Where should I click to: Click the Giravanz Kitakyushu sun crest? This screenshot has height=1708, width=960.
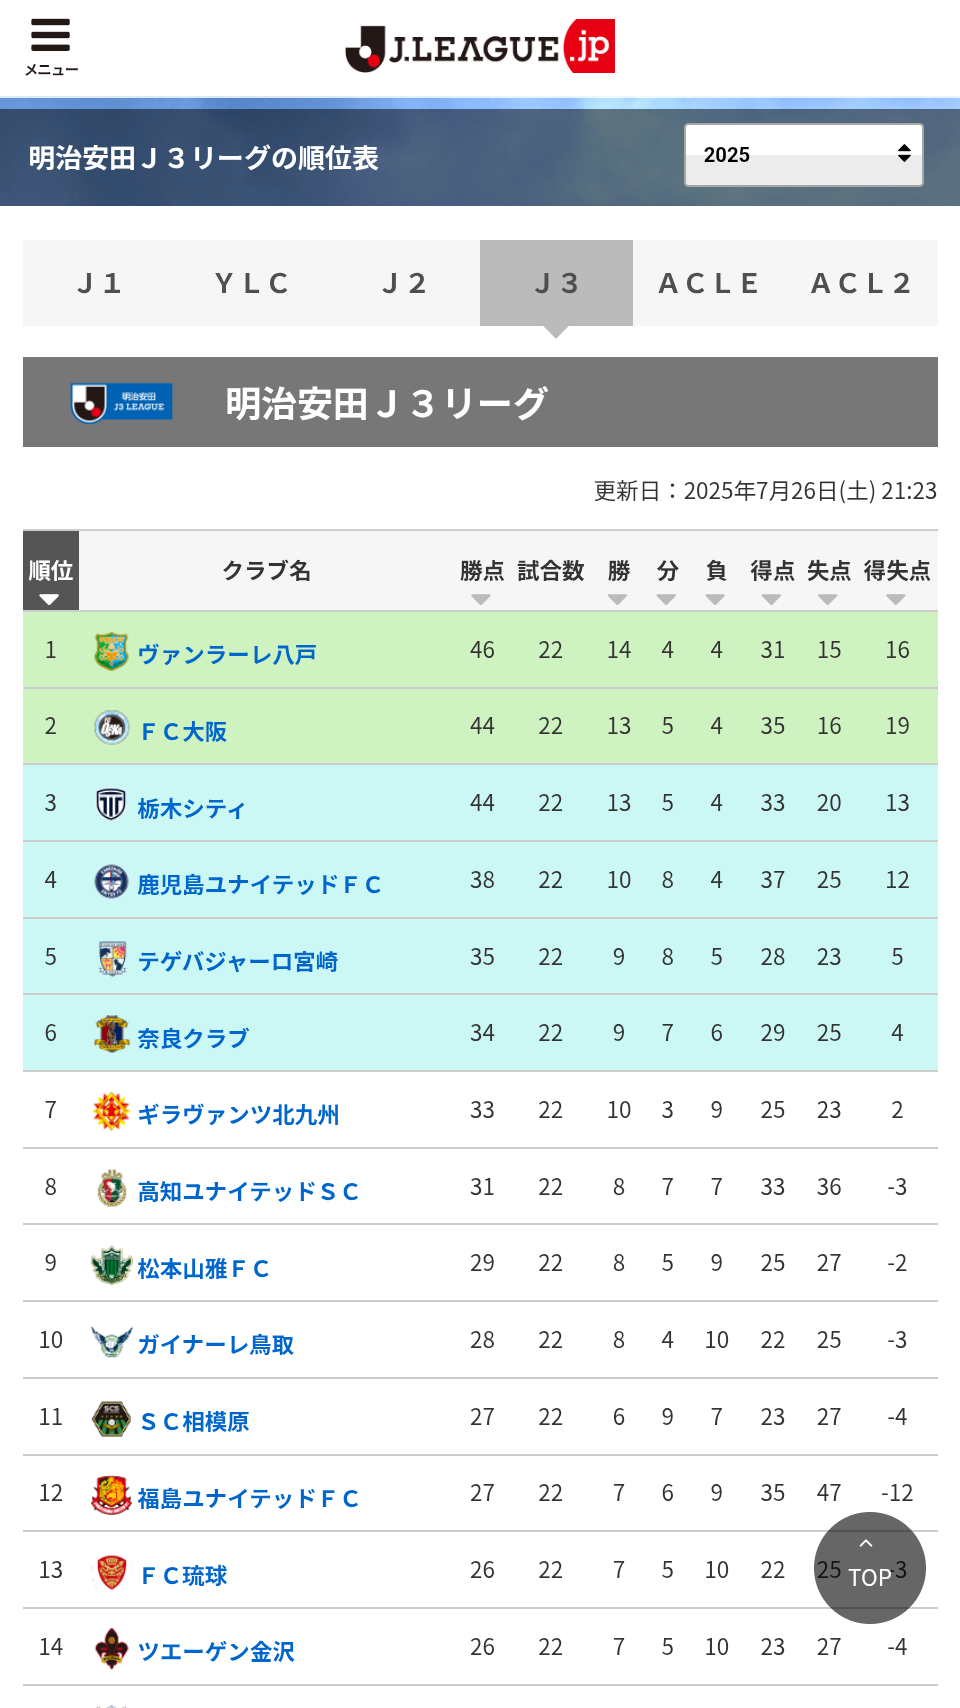click(111, 1111)
